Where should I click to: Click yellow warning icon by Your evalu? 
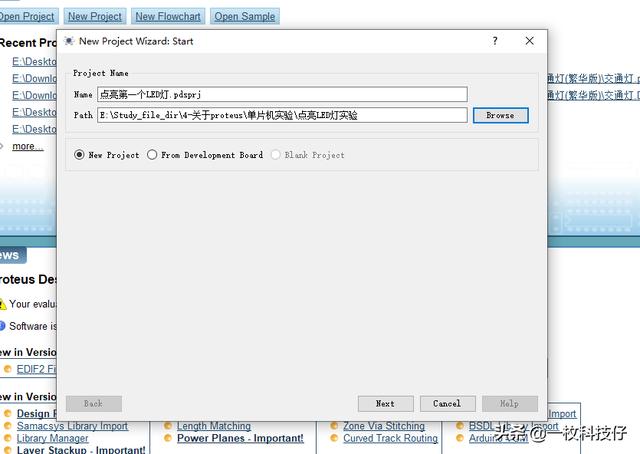[2, 304]
